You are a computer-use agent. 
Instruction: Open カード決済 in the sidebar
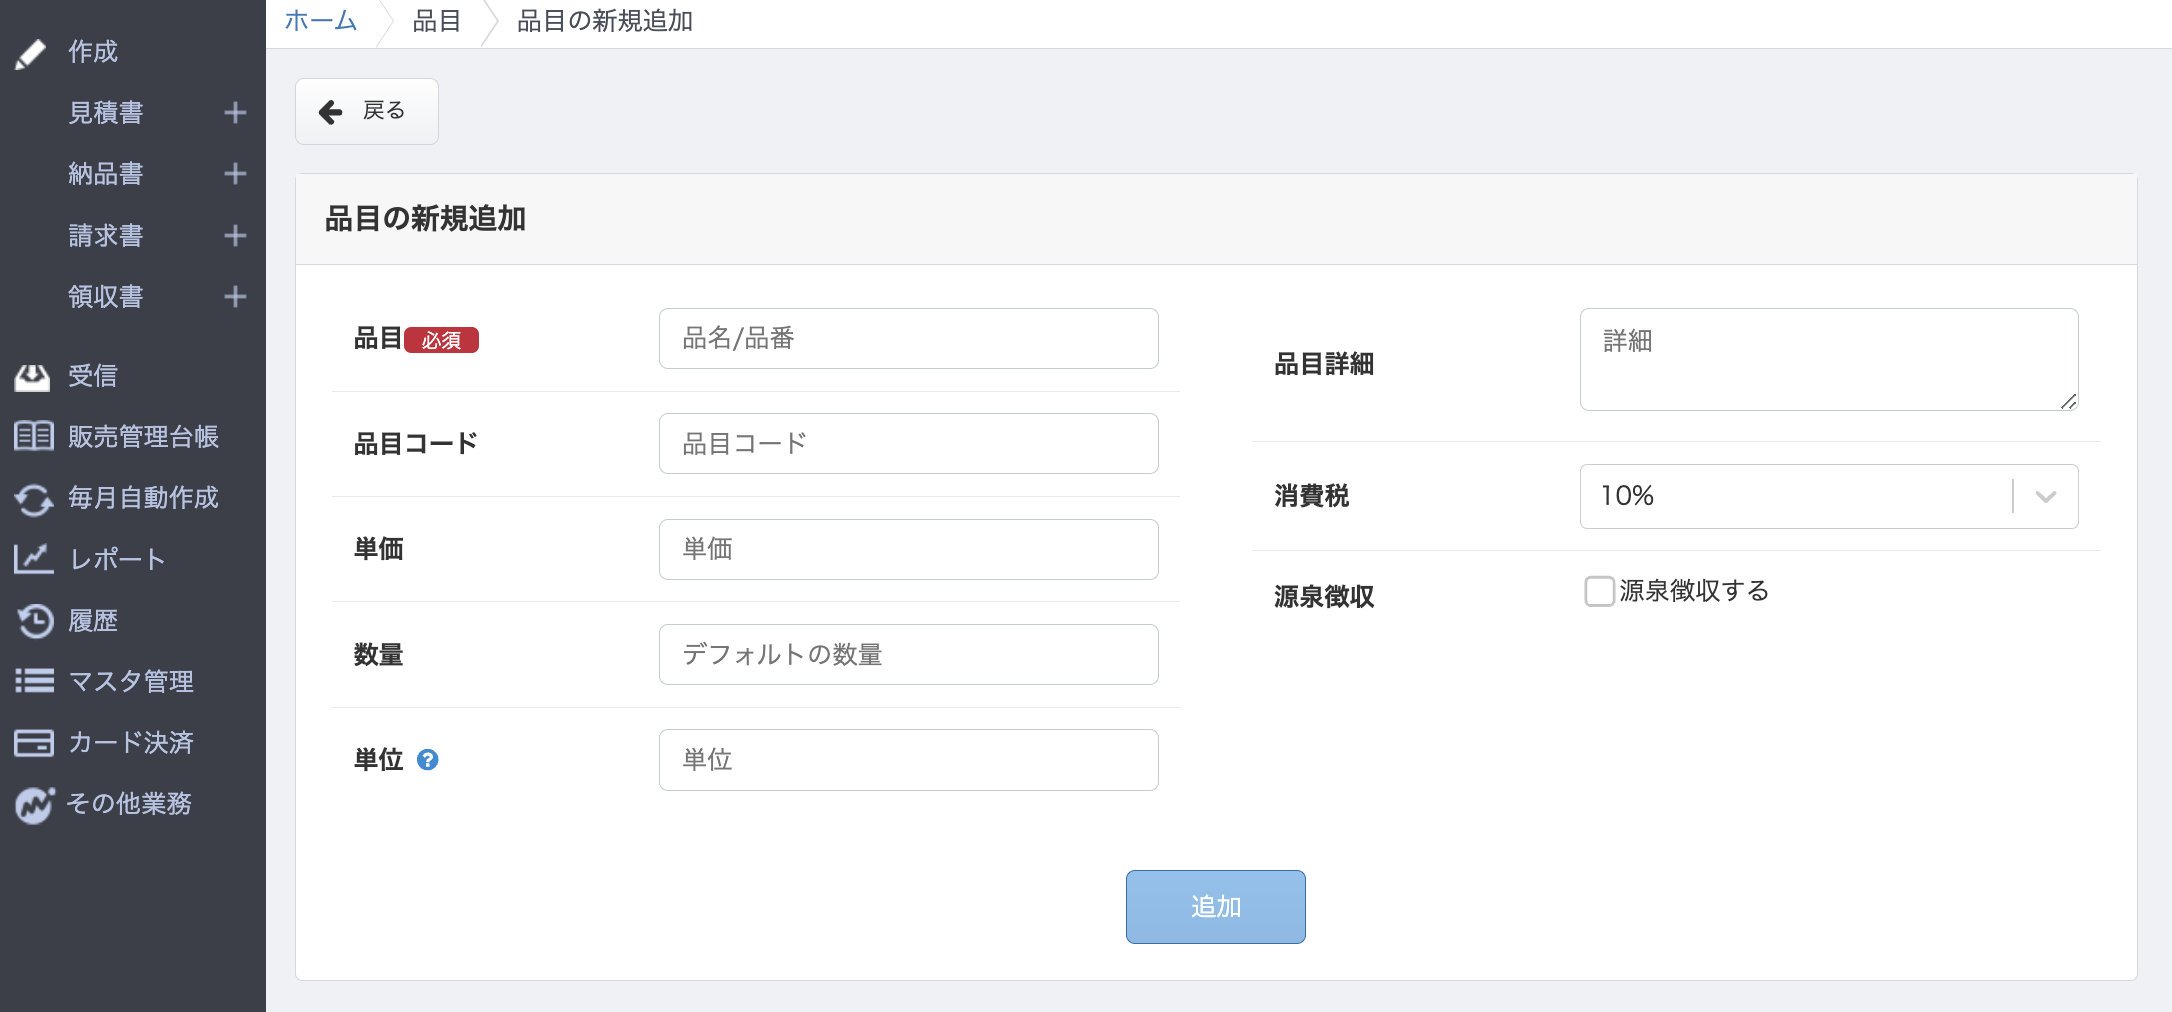pyautogui.click(x=130, y=743)
